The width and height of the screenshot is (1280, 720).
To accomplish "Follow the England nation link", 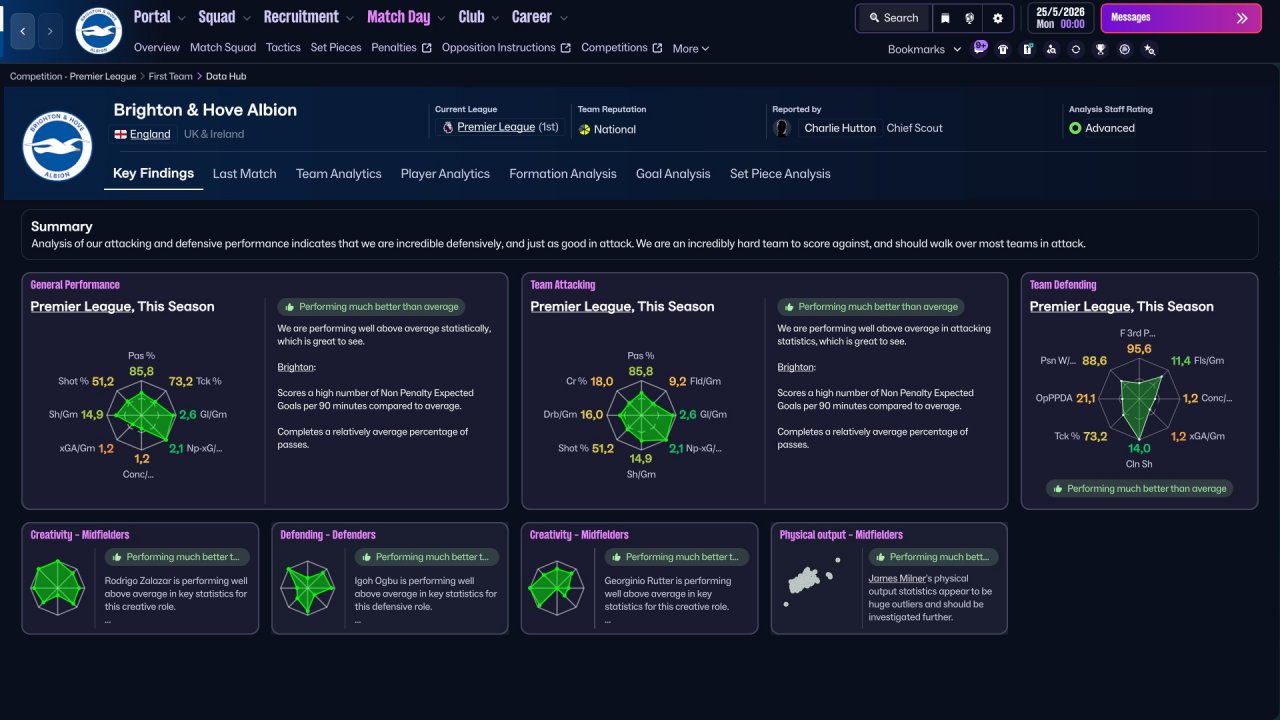I will point(150,134).
